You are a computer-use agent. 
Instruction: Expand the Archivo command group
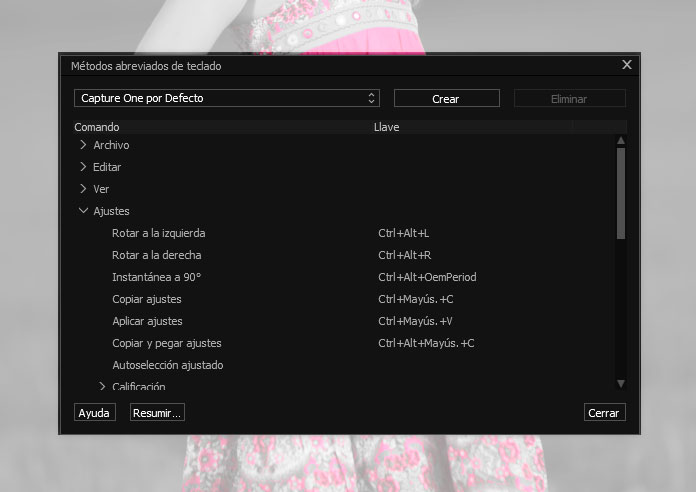tap(83, 145)
